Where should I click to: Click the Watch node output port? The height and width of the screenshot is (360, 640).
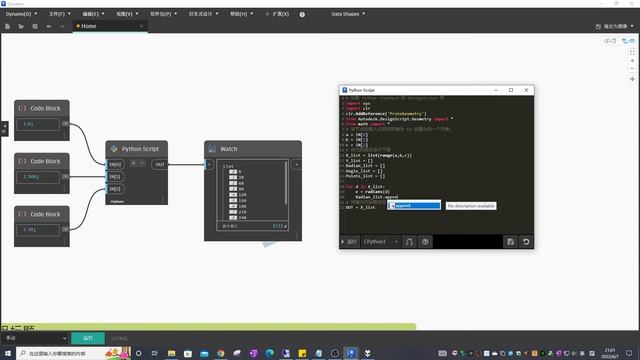(297, 164)
